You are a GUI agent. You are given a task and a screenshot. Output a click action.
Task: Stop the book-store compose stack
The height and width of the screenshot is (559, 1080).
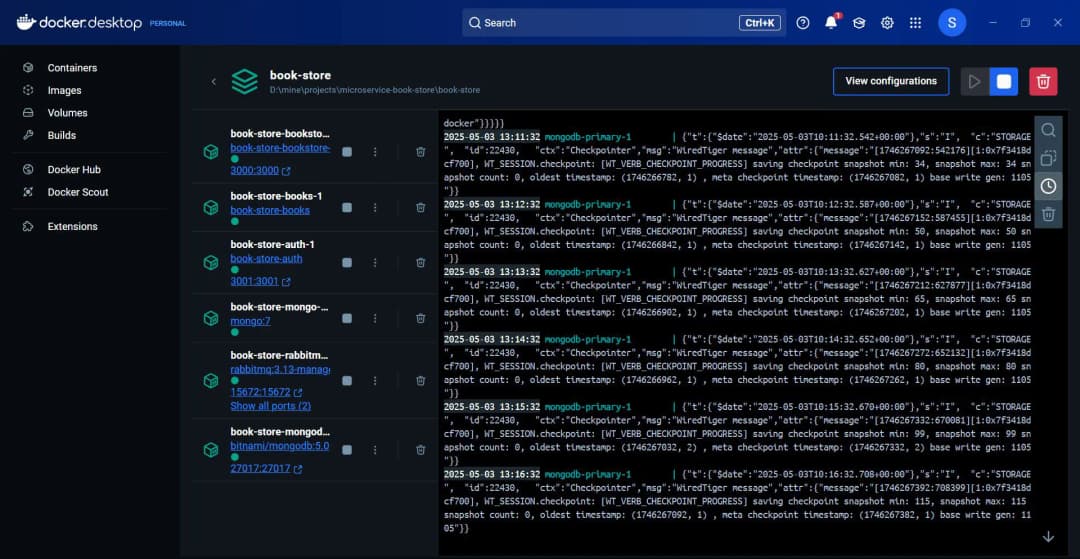click(1004, 82)
